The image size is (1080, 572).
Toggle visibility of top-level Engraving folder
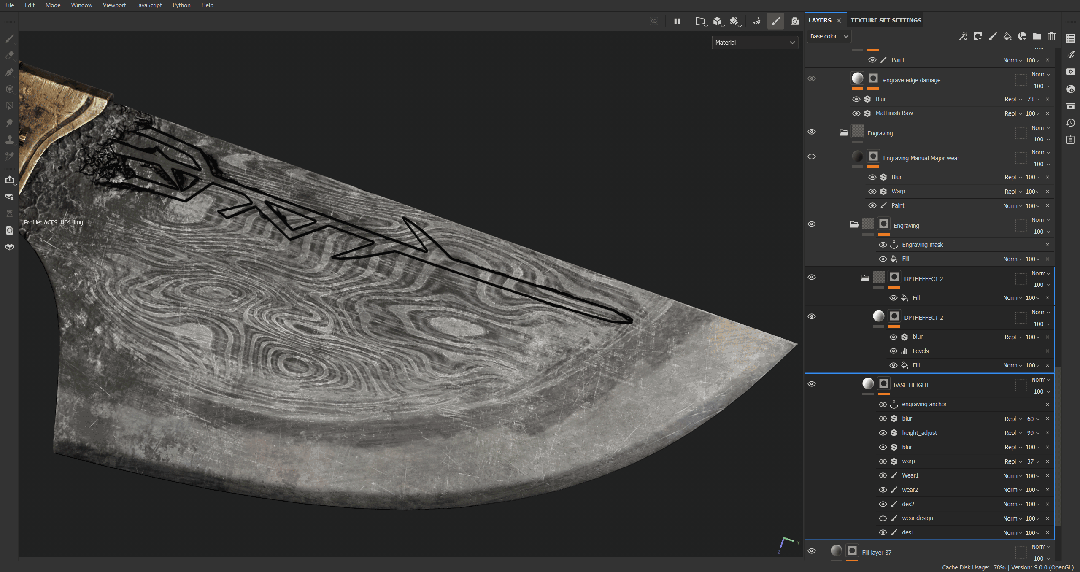pyautogui.click(x=811, y=132)
